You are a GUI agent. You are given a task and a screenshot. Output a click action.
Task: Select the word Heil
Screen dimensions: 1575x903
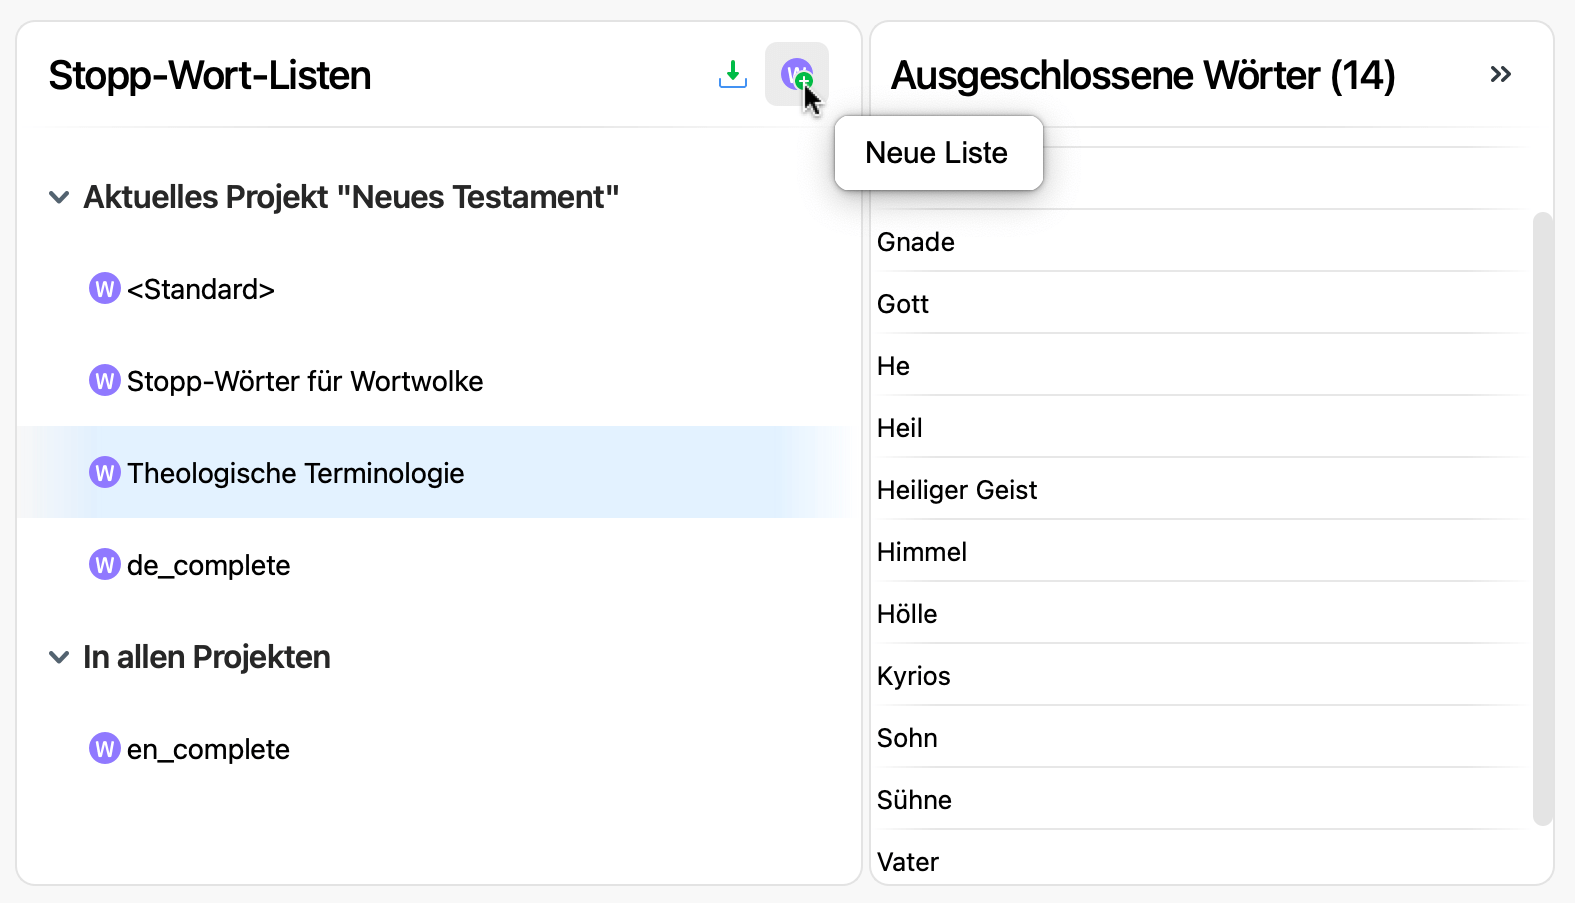1200,428
